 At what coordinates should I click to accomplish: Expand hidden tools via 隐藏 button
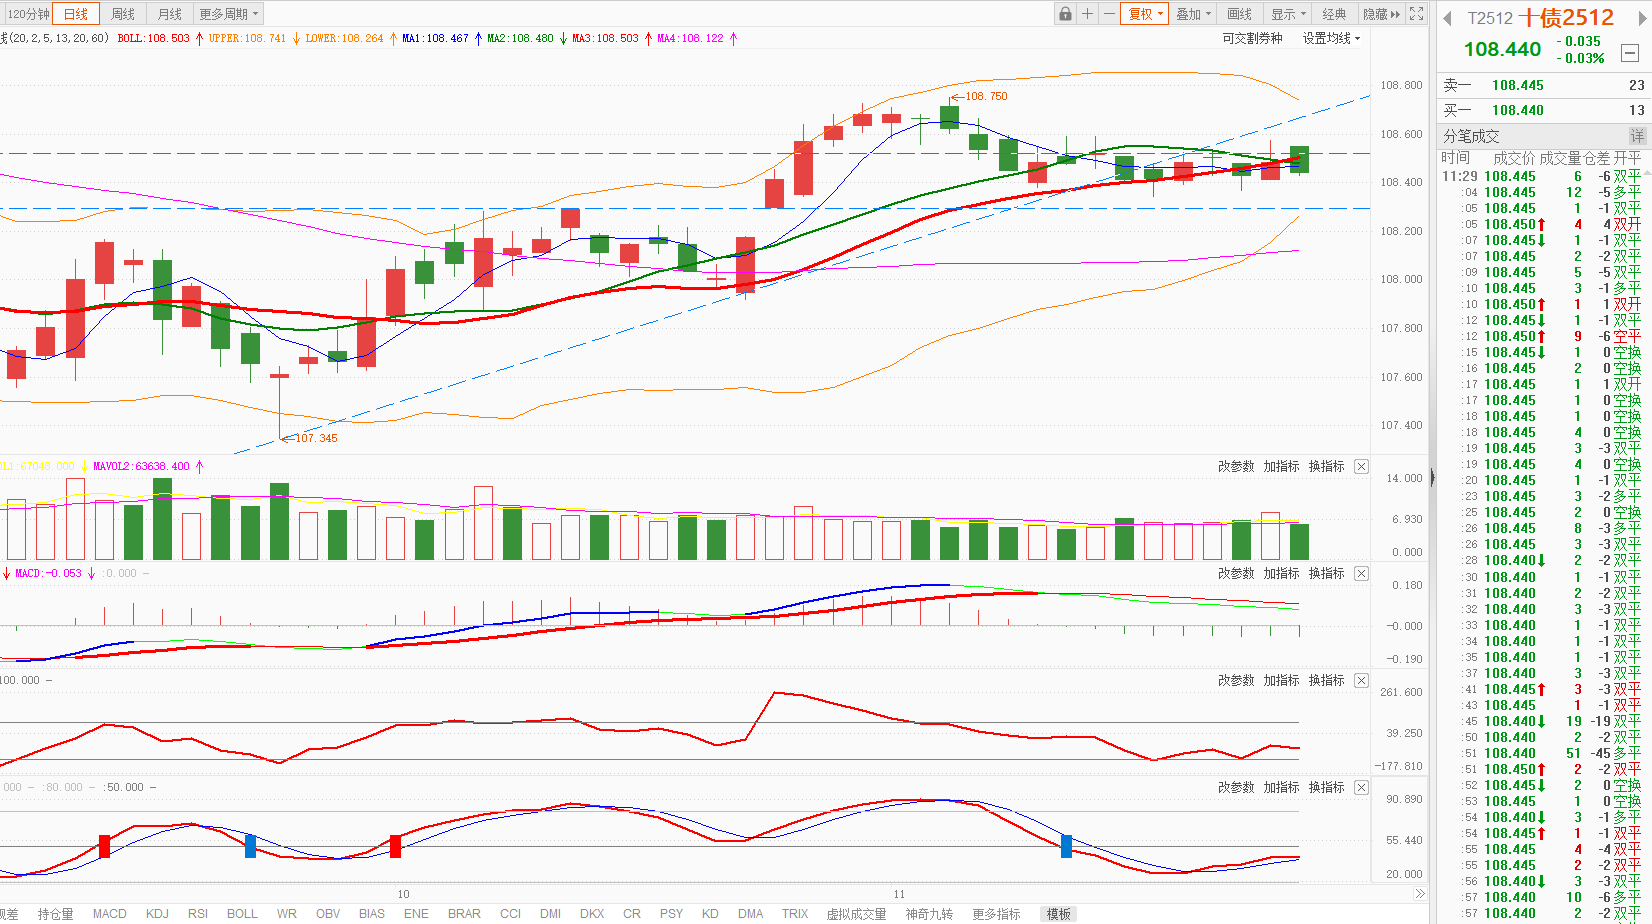coord(1382,14)
